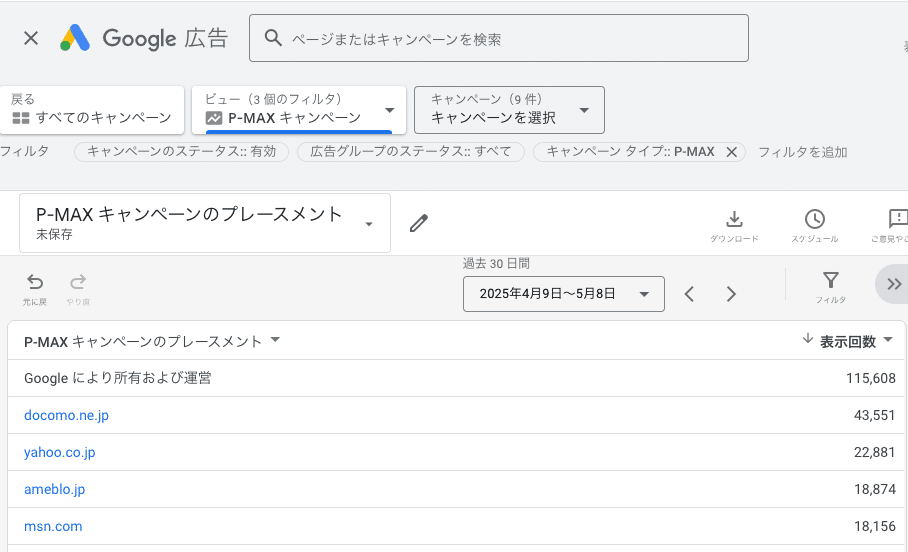Click フィルタを追加
This screenshot has width=908, height=552.
point(803,152)
